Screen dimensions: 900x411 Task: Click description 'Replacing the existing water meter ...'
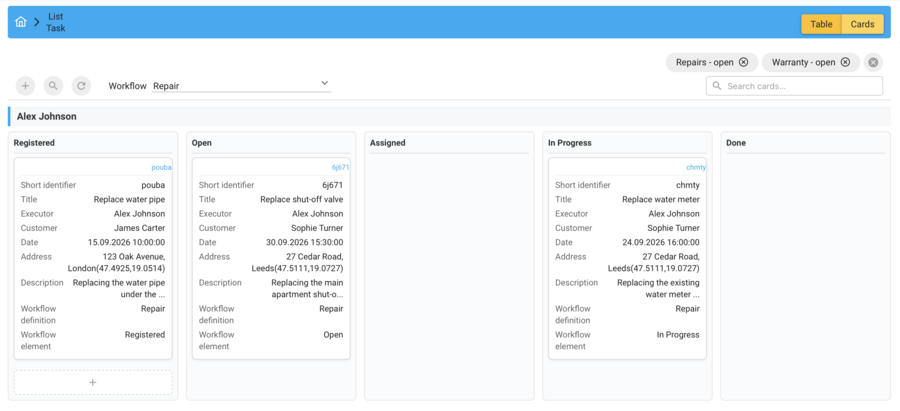(658, 288)
